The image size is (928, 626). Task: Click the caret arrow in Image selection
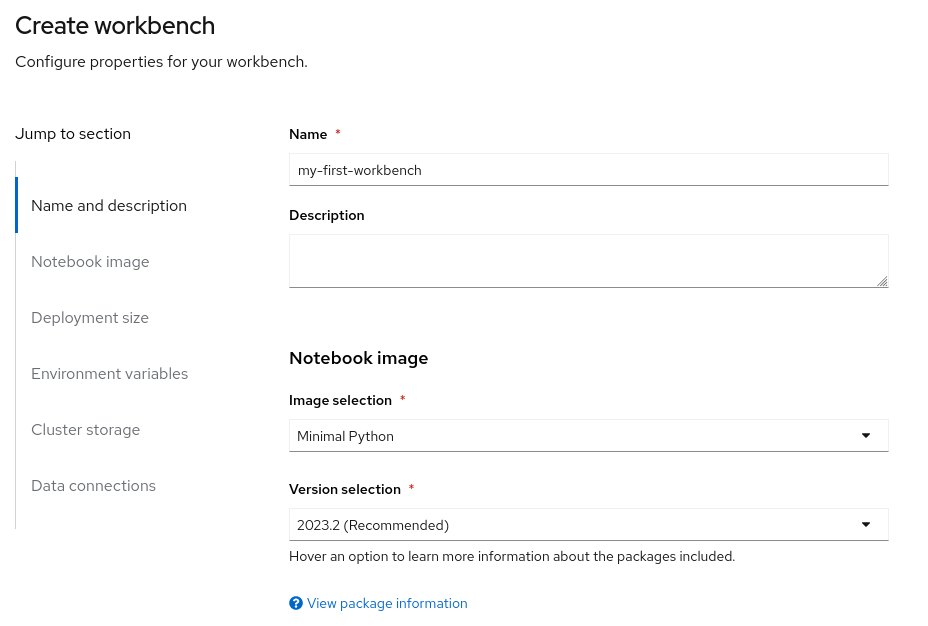pyautogui.click(x=866, y=436)
